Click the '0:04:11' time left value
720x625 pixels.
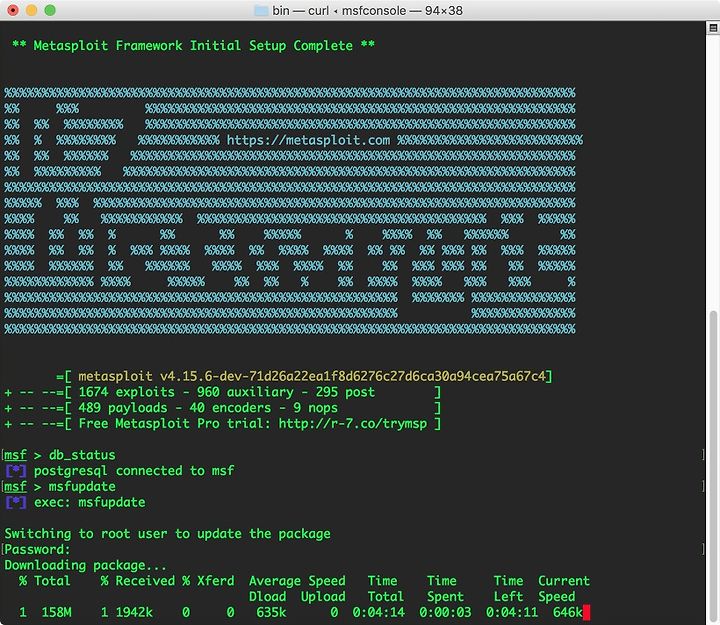[x=512, y=612]
